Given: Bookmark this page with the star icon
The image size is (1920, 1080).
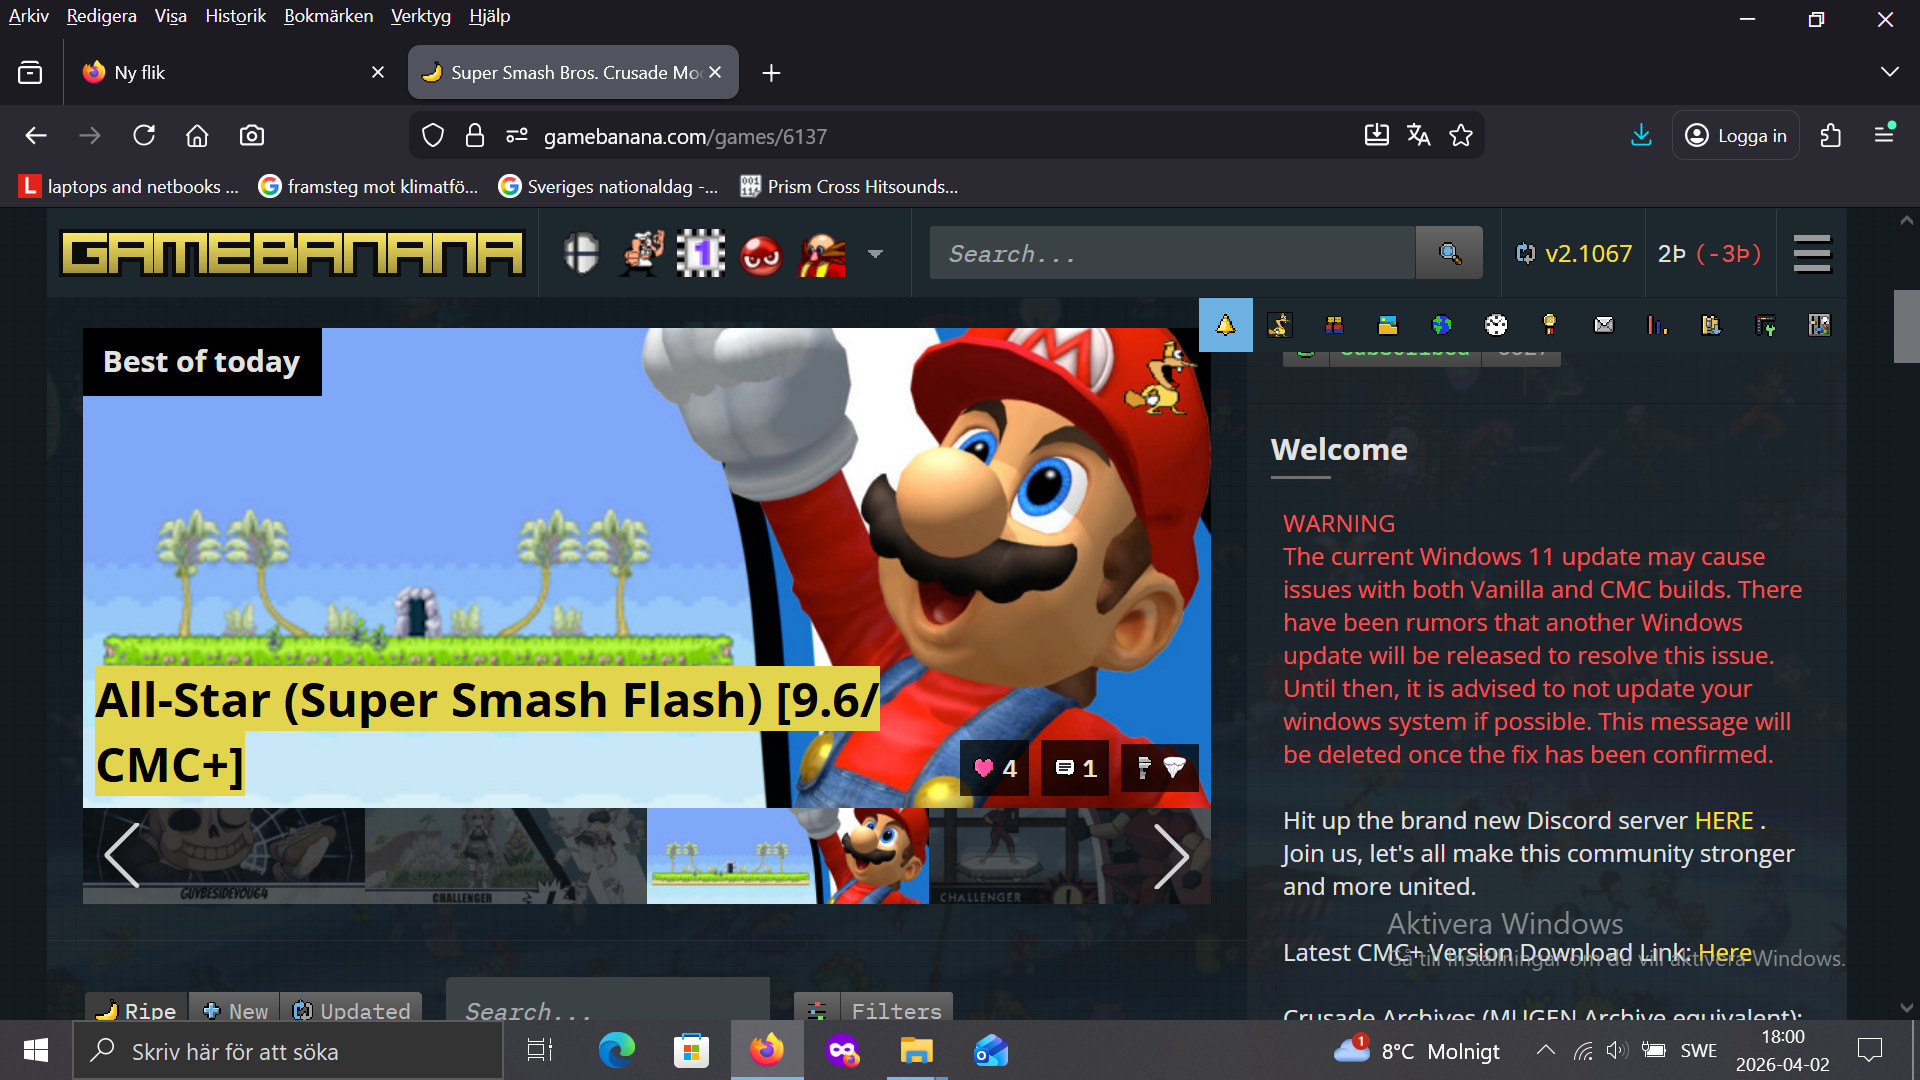Looking at the screenshot, I should click(1461, 135).
